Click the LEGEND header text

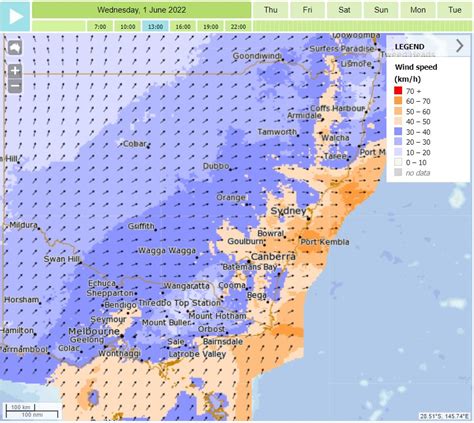click(x=410, y=47)
